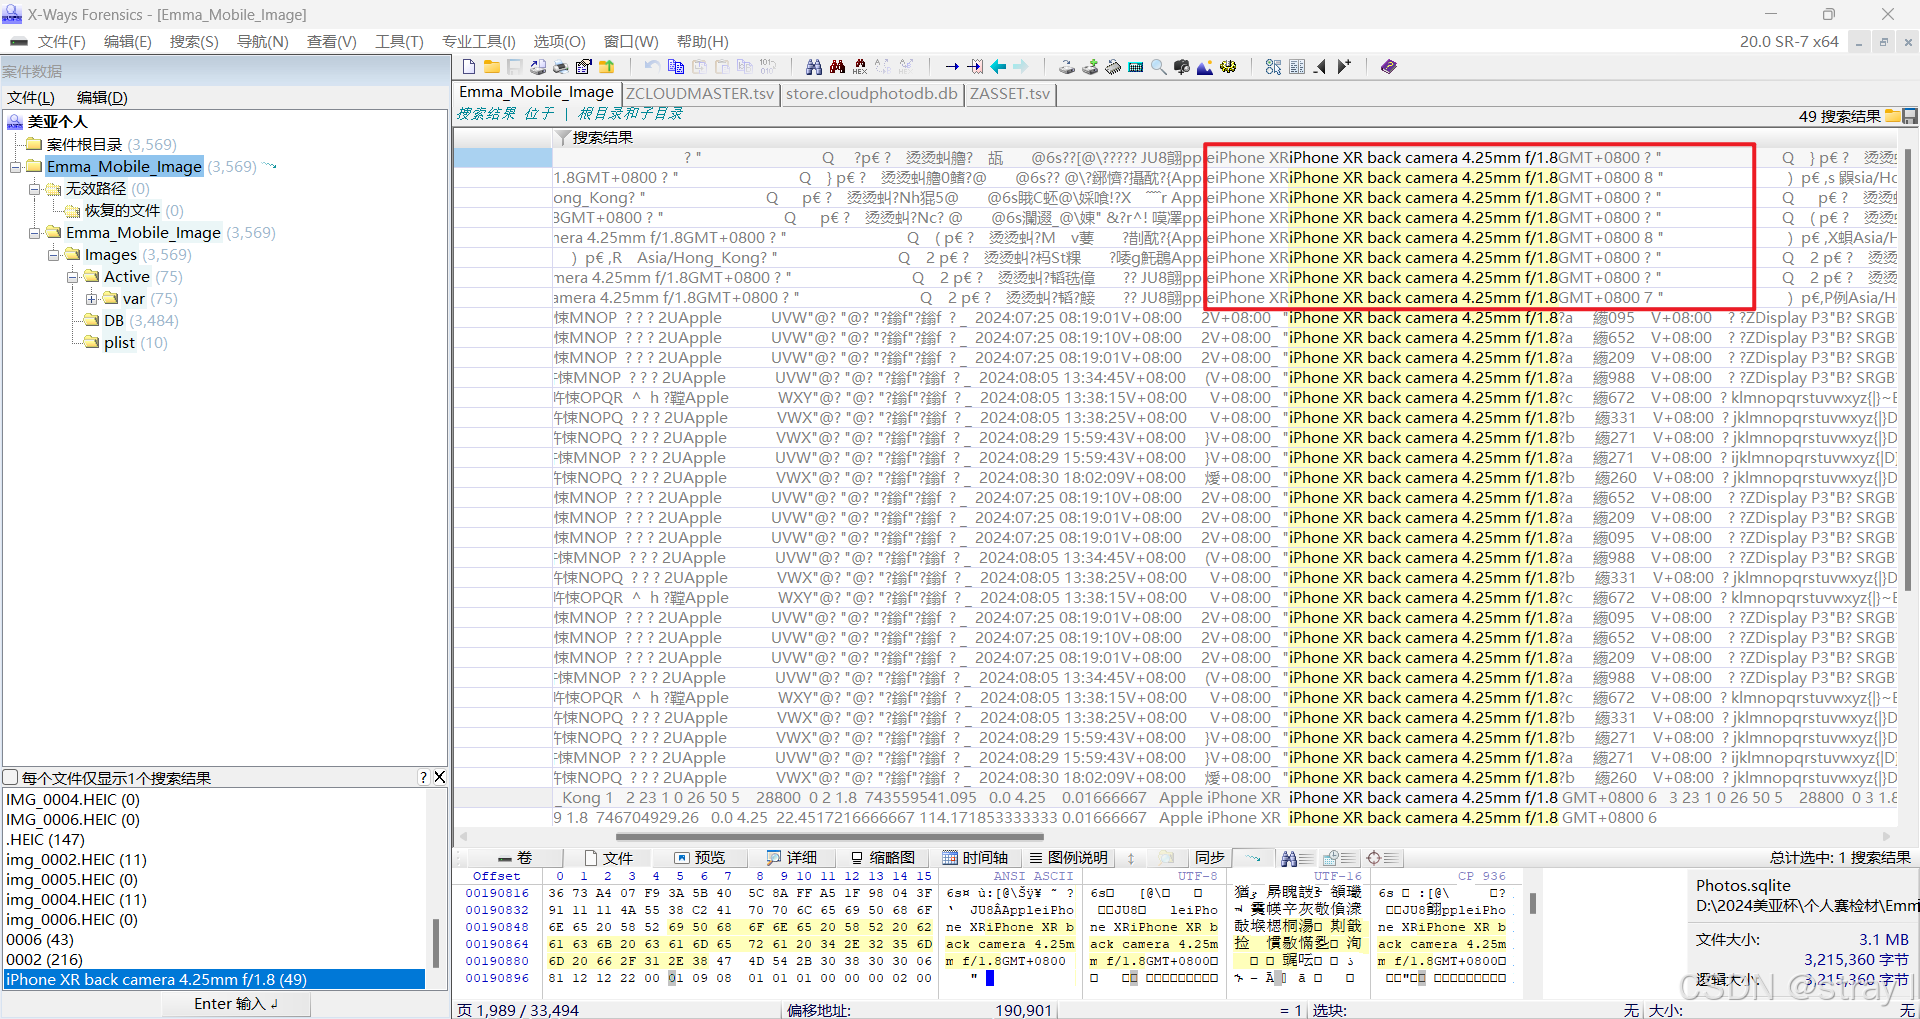1920x1019 pixels.
Task: Click the Offset column header in hex view
Action: tap(496, 876)
